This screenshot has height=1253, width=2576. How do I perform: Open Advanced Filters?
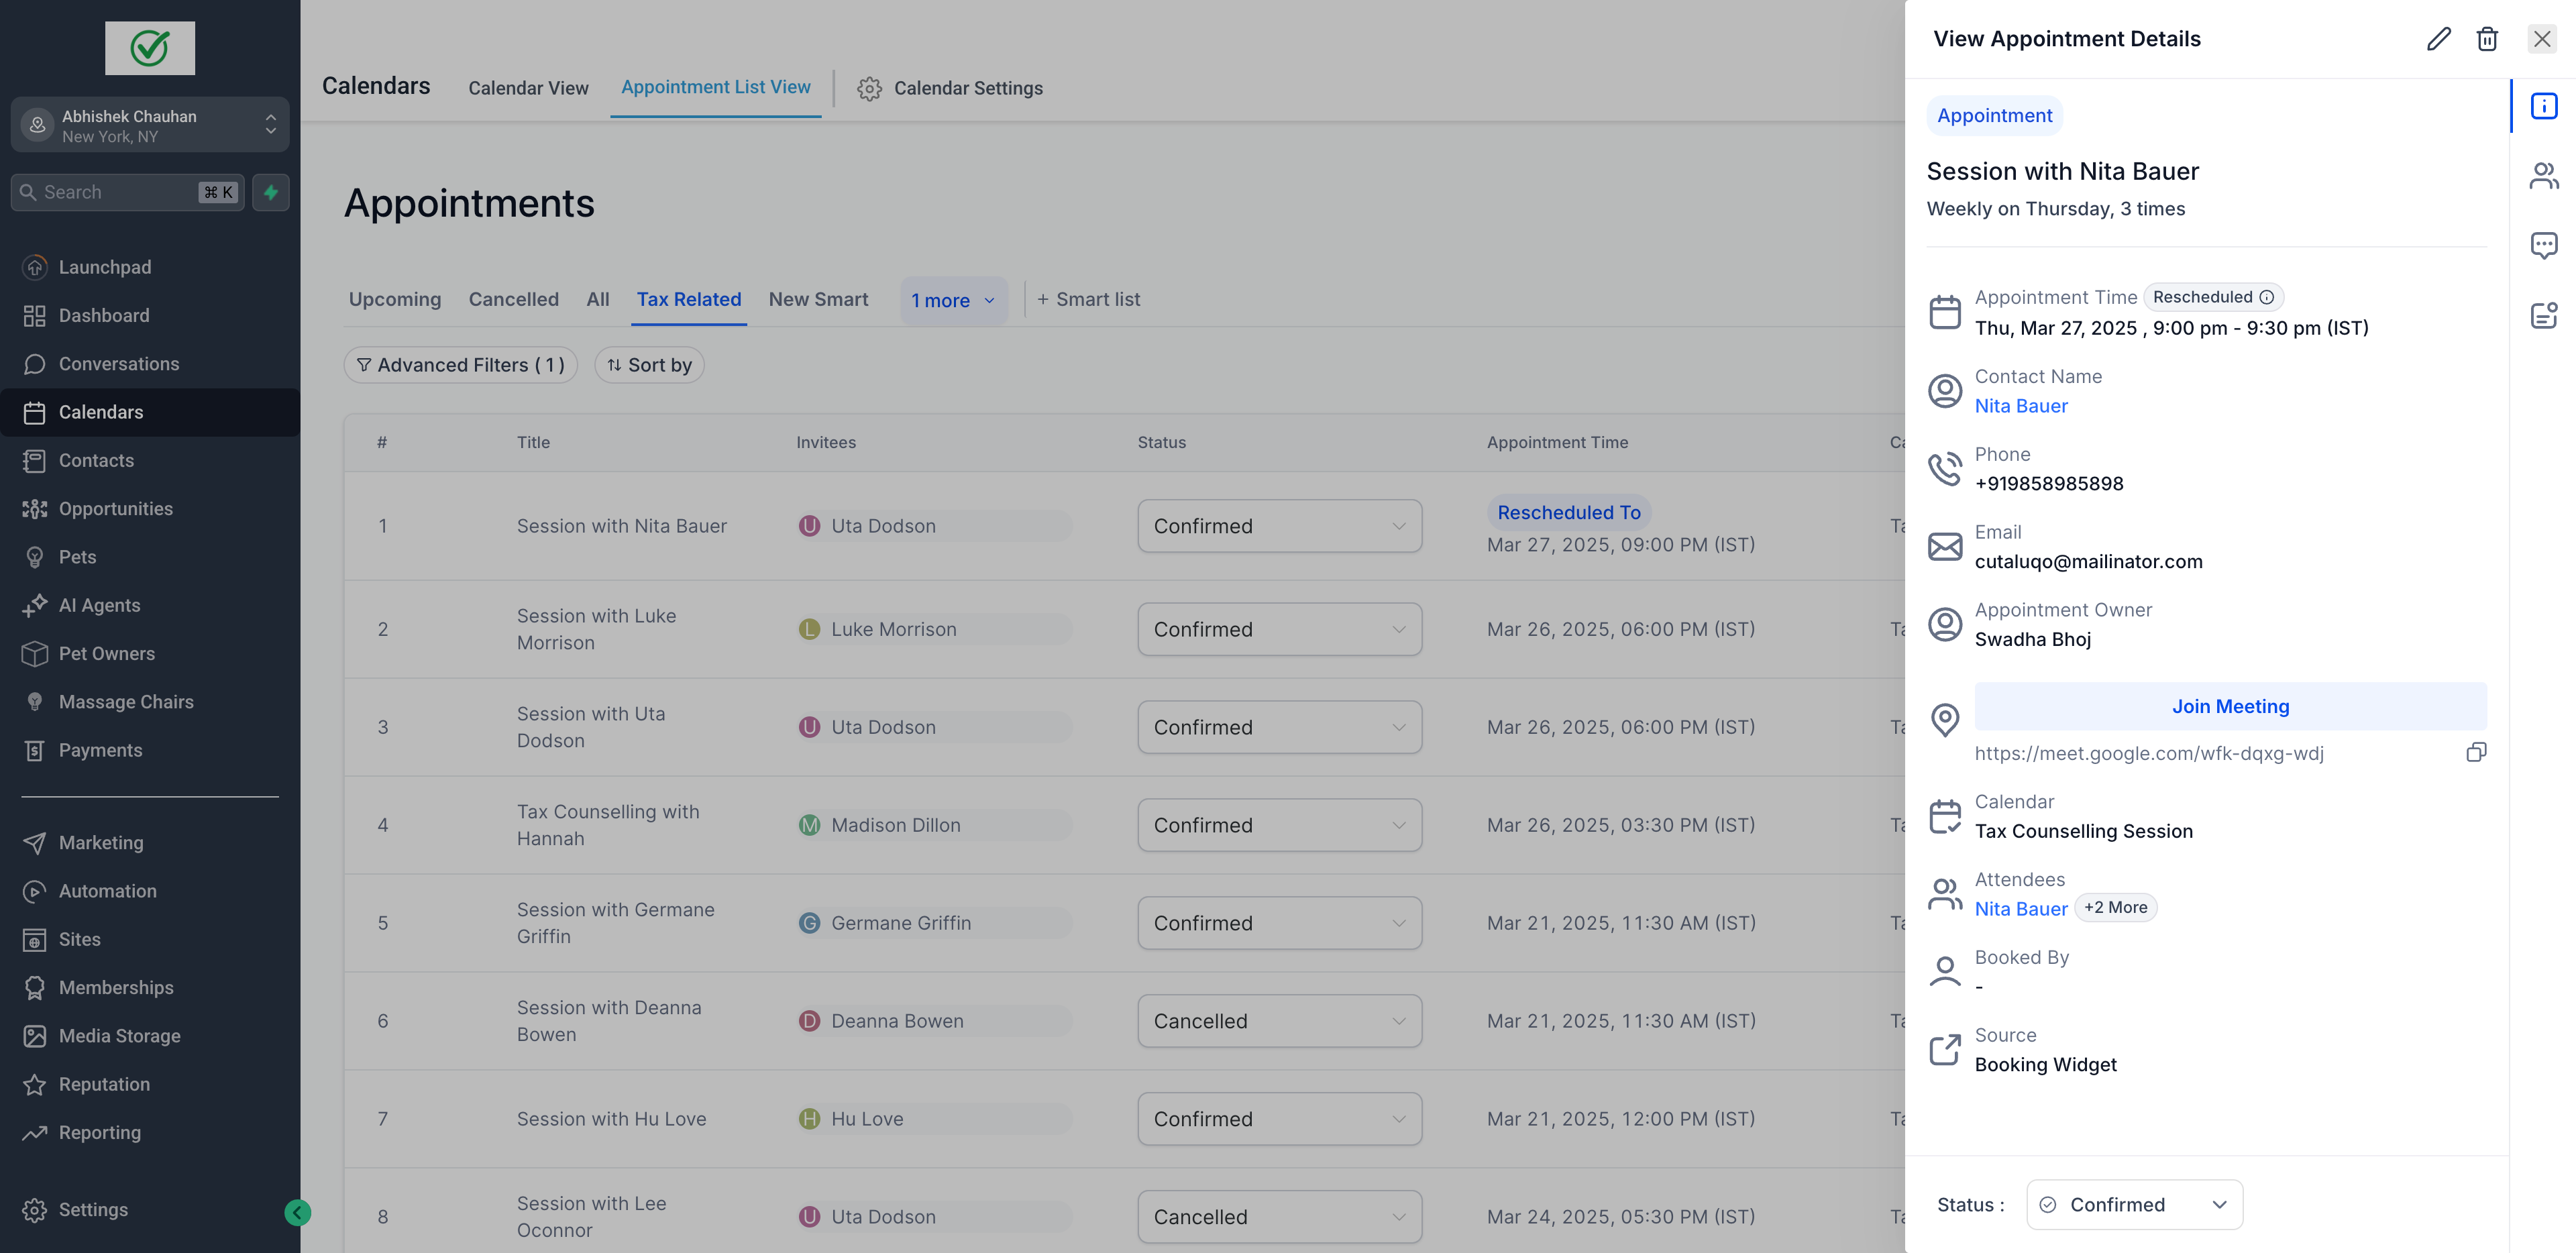(460, 365)
